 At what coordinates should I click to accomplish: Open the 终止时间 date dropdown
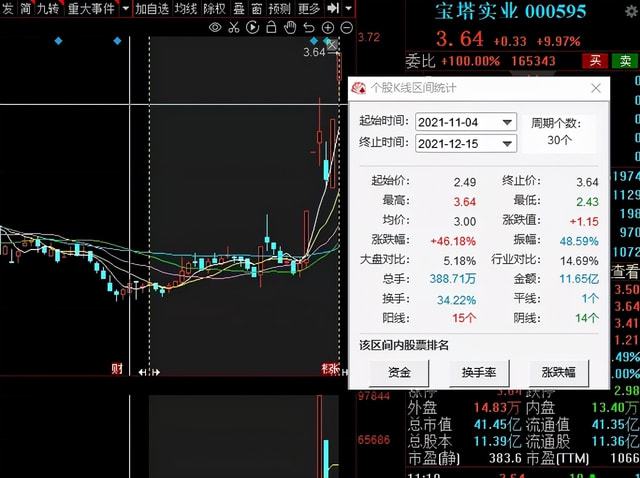[x=507, y=144]
